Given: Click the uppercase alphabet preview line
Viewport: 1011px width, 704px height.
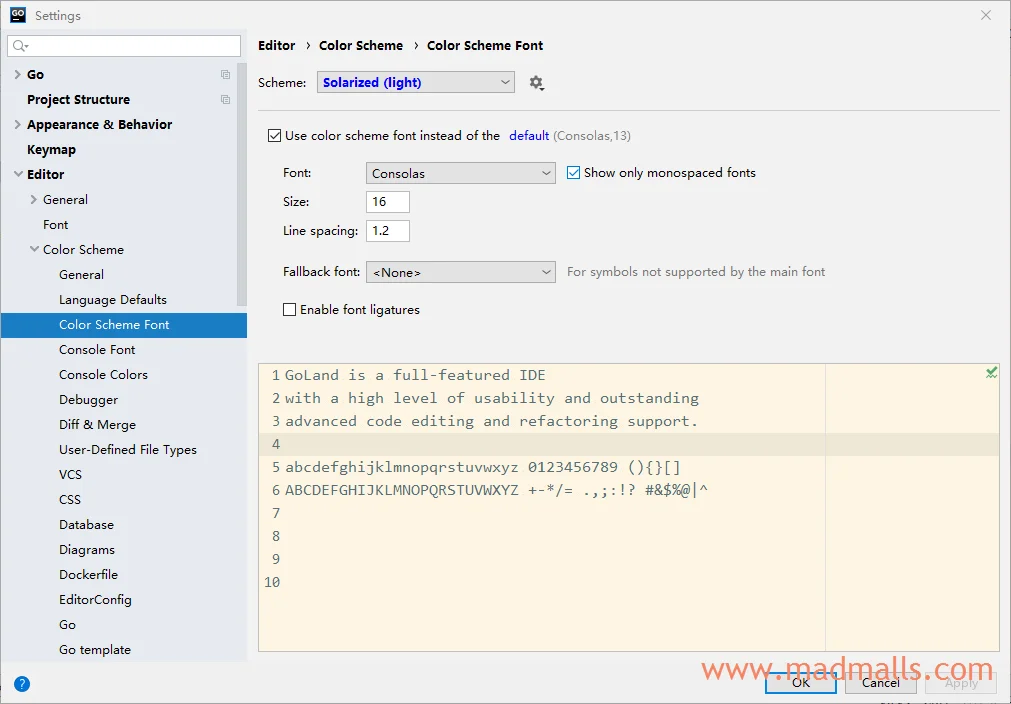Looking at the screenshot, I should pyautogui.click(x=496, y=491).
